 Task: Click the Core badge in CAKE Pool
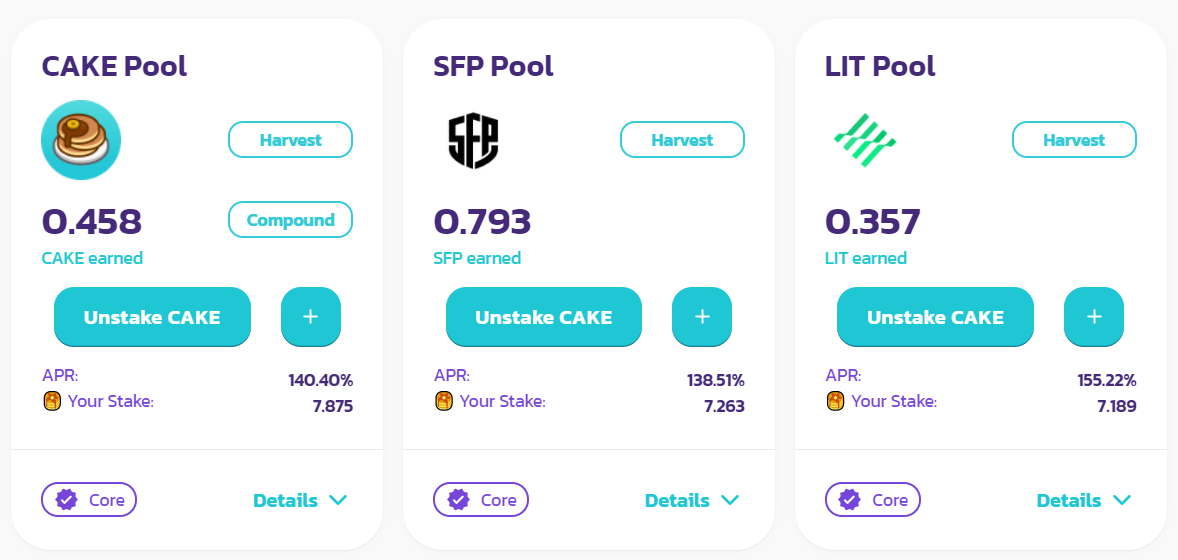coord(89,500)
